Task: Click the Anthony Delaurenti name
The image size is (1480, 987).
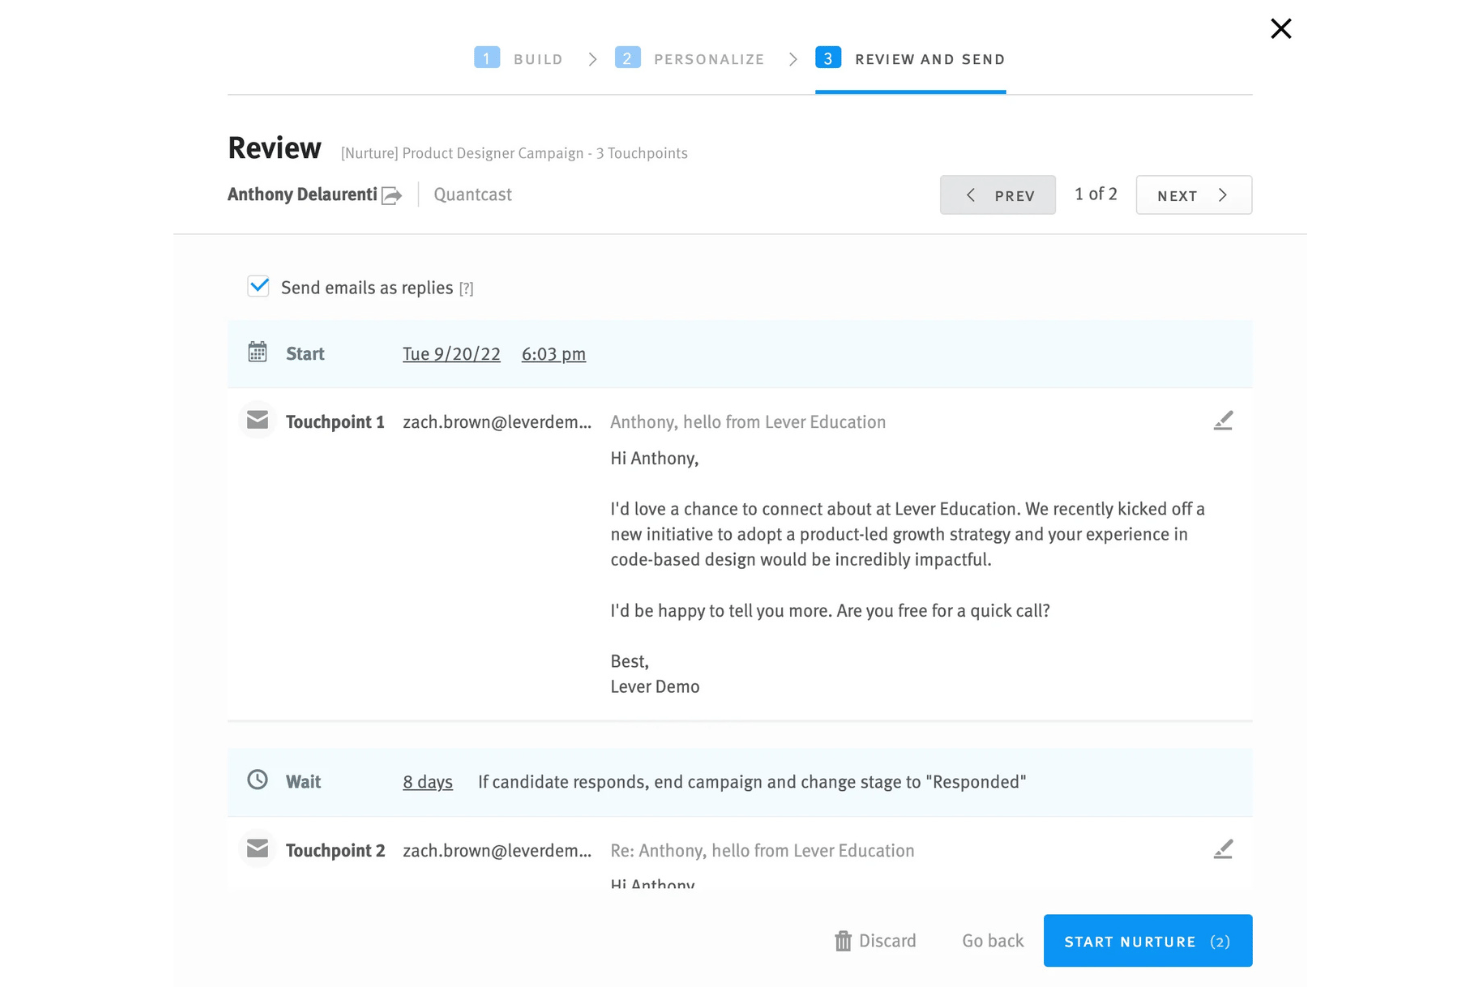Action: click(302, 194)
